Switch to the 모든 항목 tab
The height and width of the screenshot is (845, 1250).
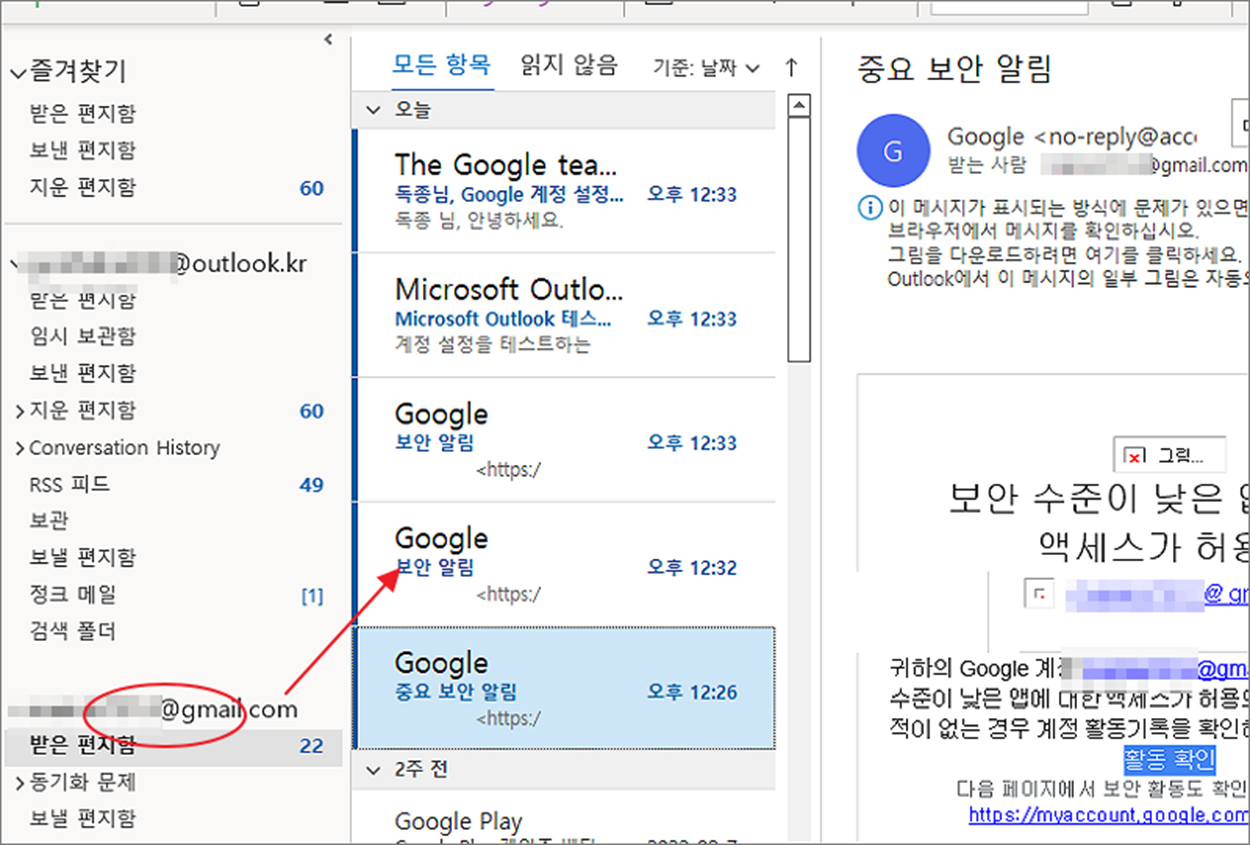[441, 66]
